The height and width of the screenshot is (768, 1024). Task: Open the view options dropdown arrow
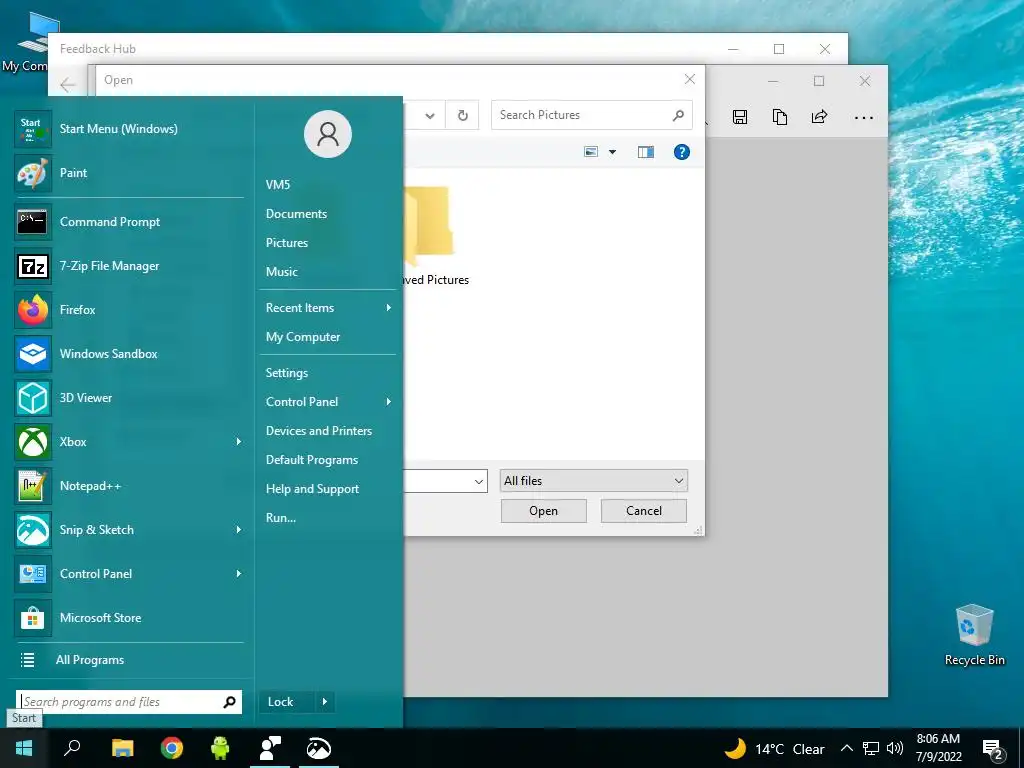pos(613,152)
